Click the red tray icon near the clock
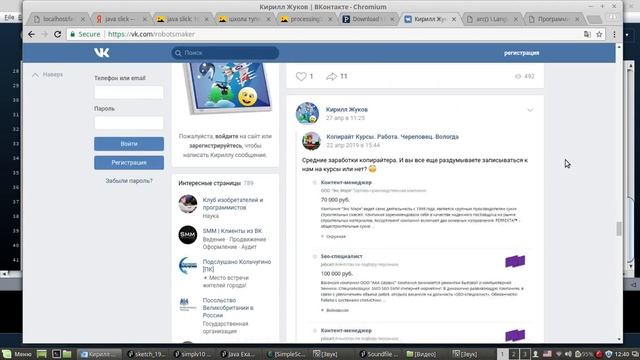640x360 pixels. click(x=599, y=354)
